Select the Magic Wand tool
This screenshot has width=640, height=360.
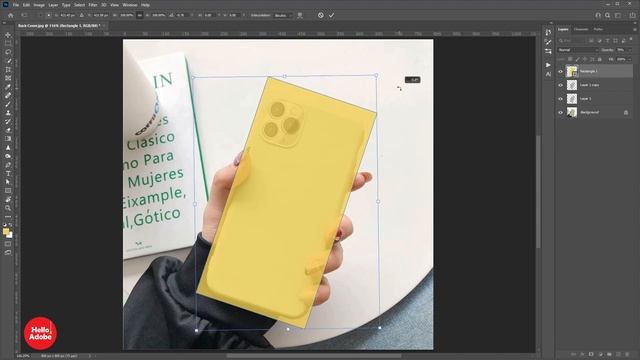(x=8, y=61)
